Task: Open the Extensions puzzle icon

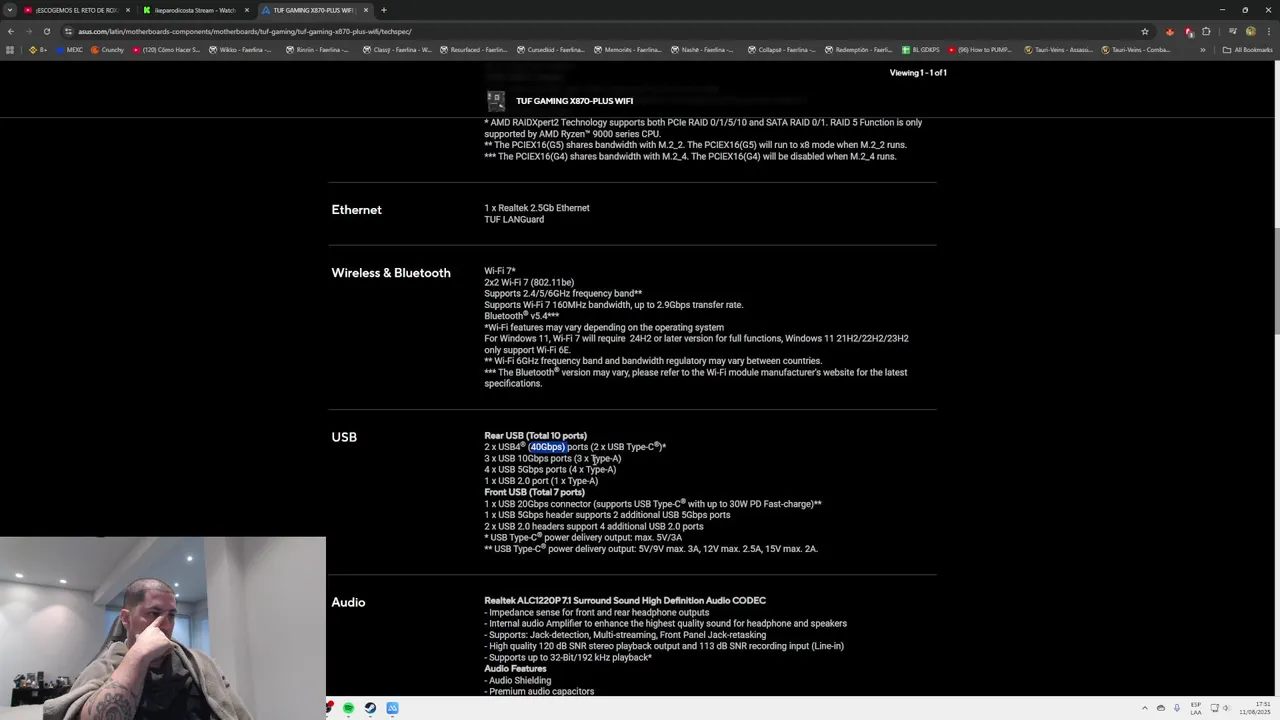Action: tap(1206, 31)
